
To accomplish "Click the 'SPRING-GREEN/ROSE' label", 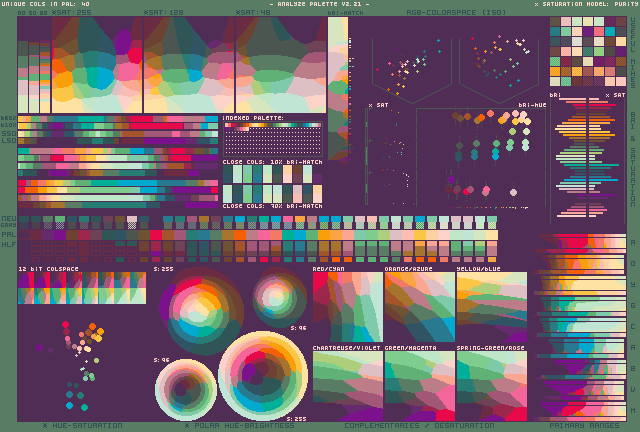I will 491,348.
